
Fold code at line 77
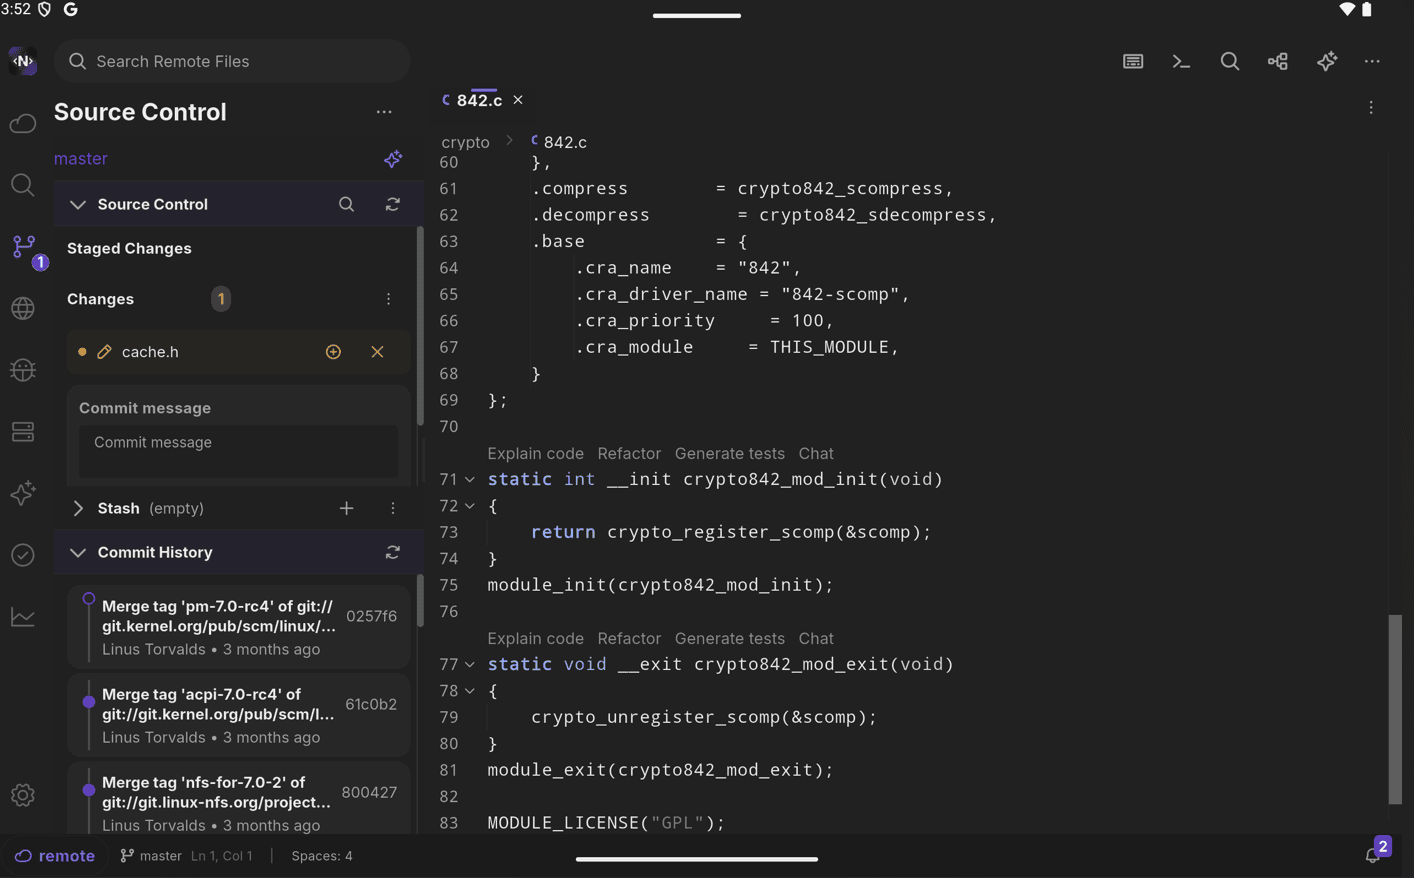(x=470, y=665)
